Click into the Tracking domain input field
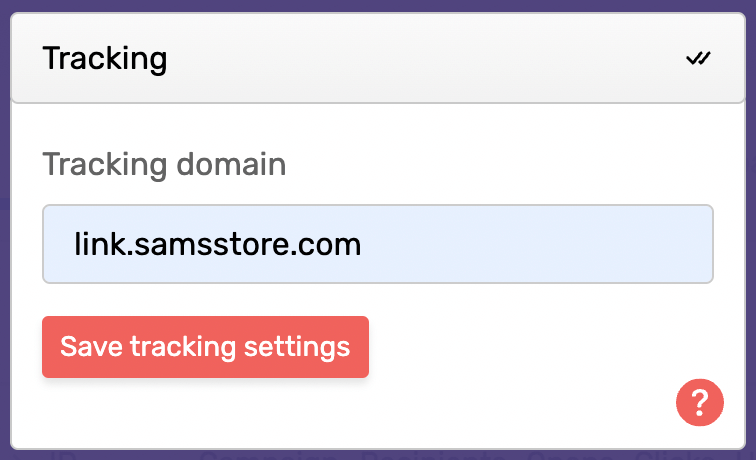 click(378, 244)
